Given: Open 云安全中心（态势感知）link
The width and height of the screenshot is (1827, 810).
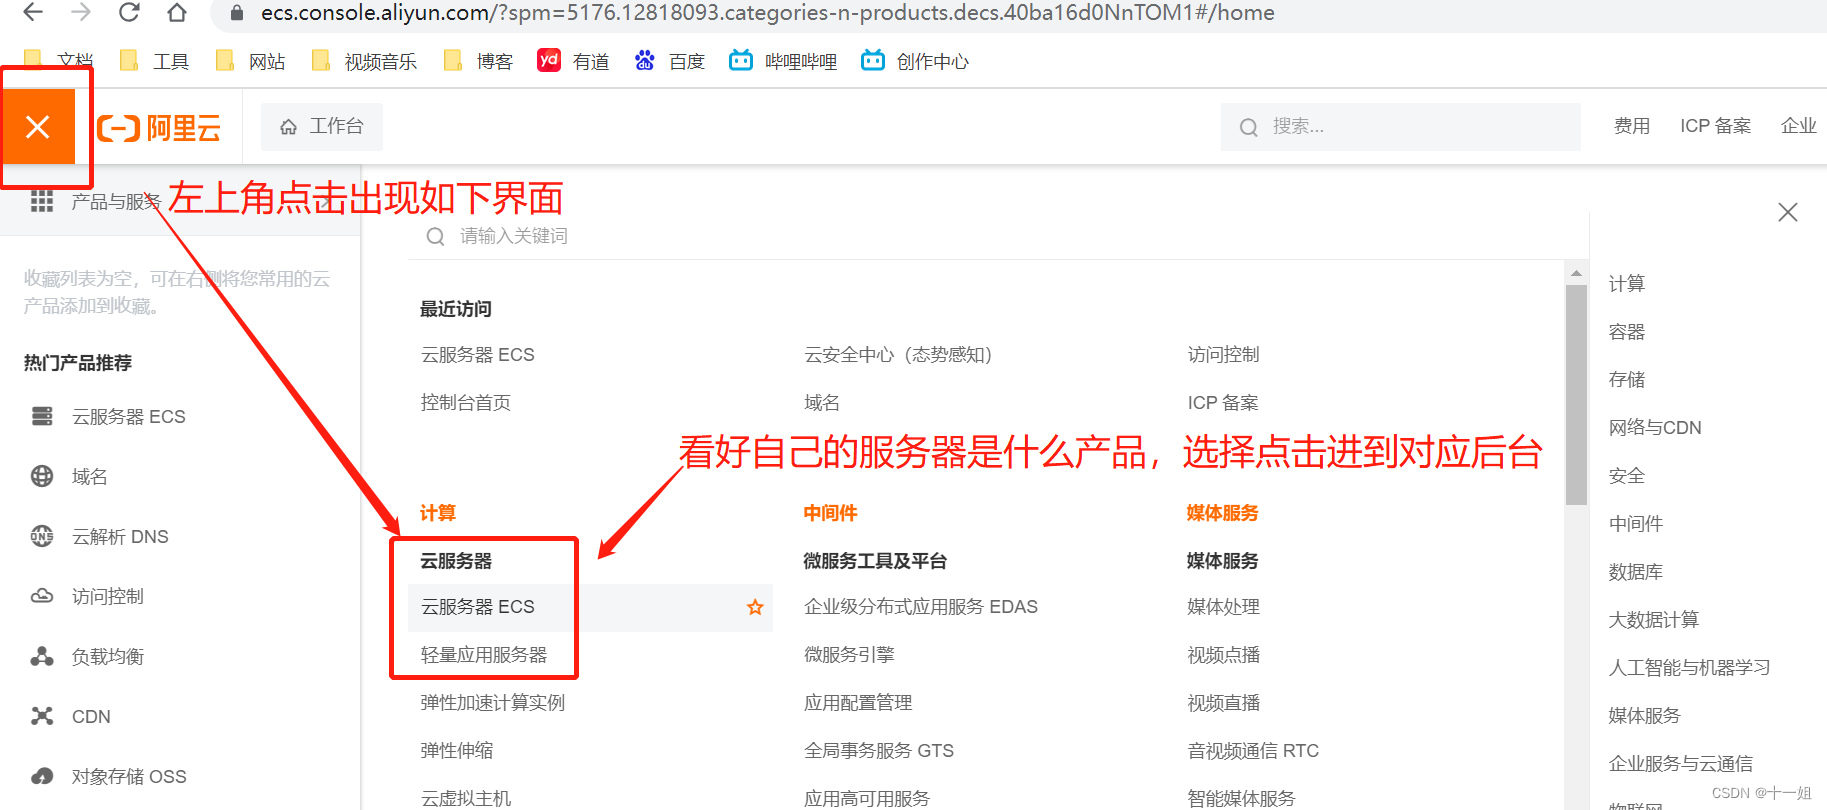Looking at the screenshot, I should [898, 355].
